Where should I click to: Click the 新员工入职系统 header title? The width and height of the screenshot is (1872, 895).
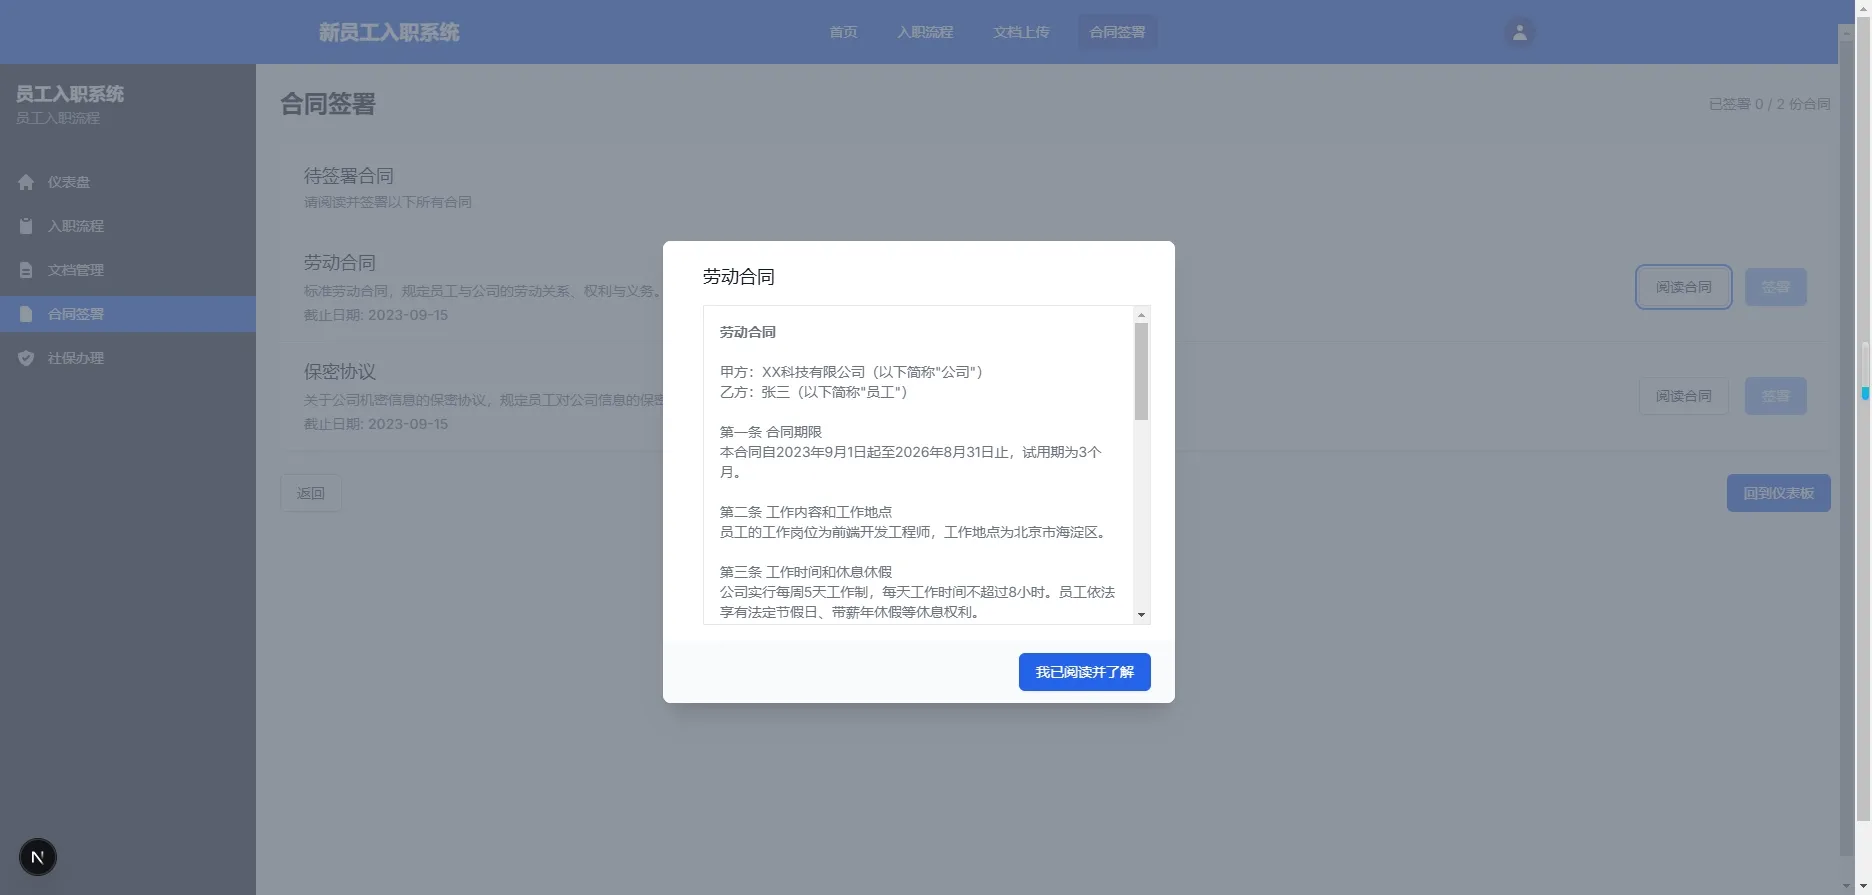click(x=389, y=32)
